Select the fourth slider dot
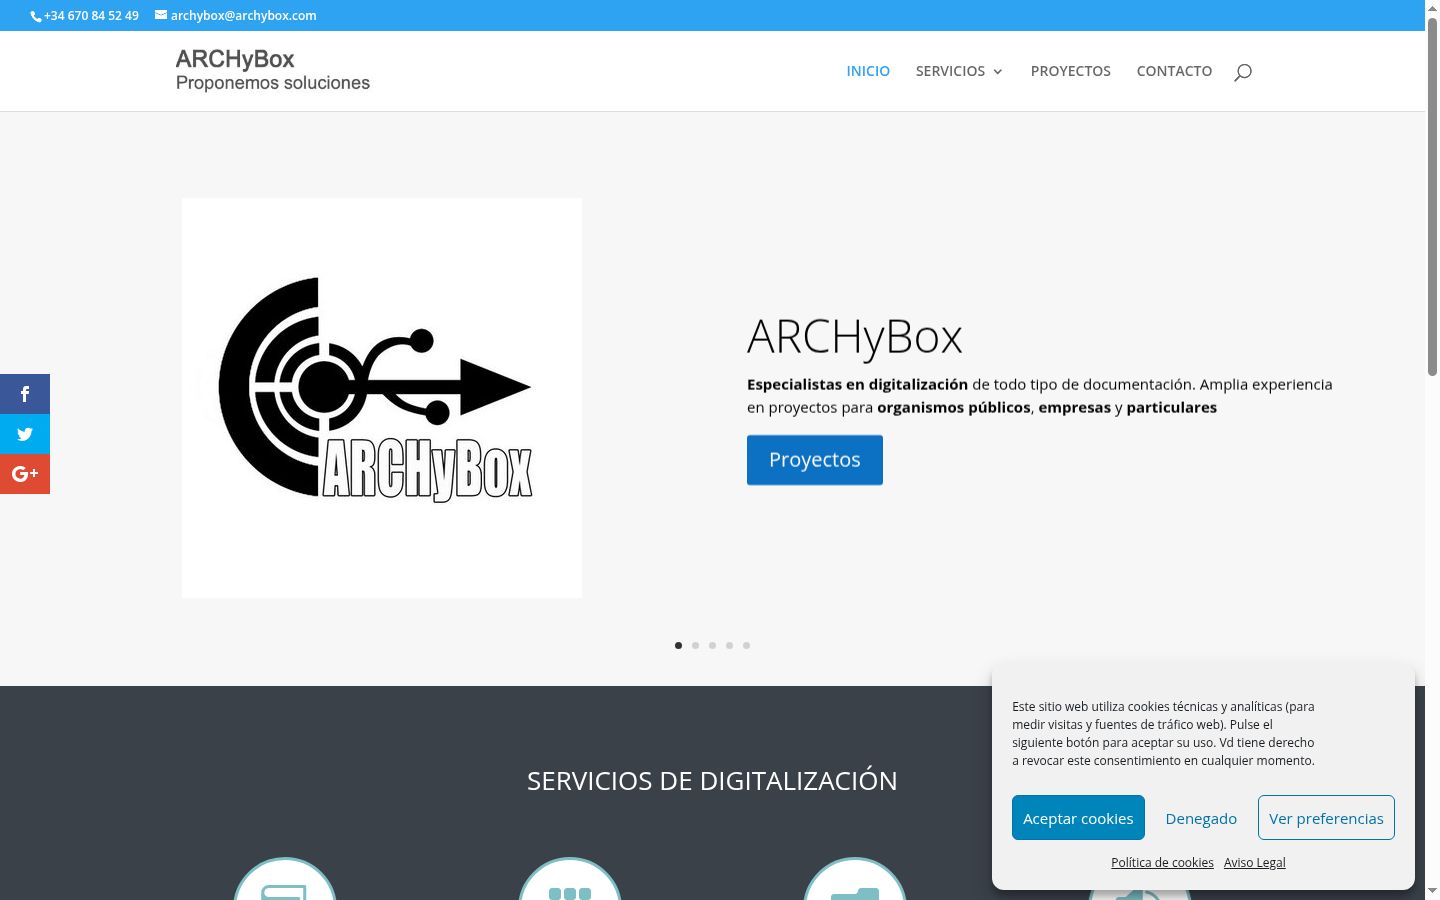 [730, 646]
